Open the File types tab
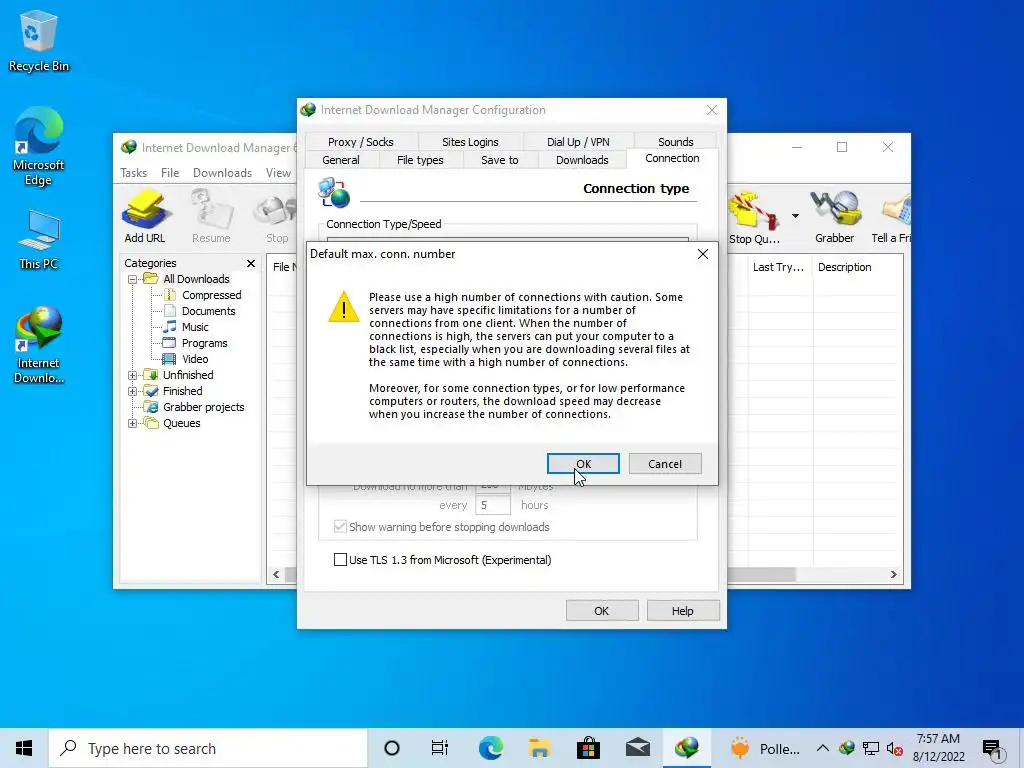The width and height of the screenshot is (1024, 768). 420,160
